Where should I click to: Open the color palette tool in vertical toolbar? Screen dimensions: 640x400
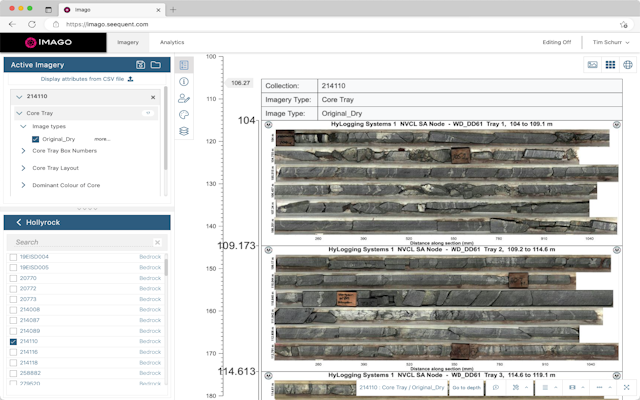tap(184, 115)
